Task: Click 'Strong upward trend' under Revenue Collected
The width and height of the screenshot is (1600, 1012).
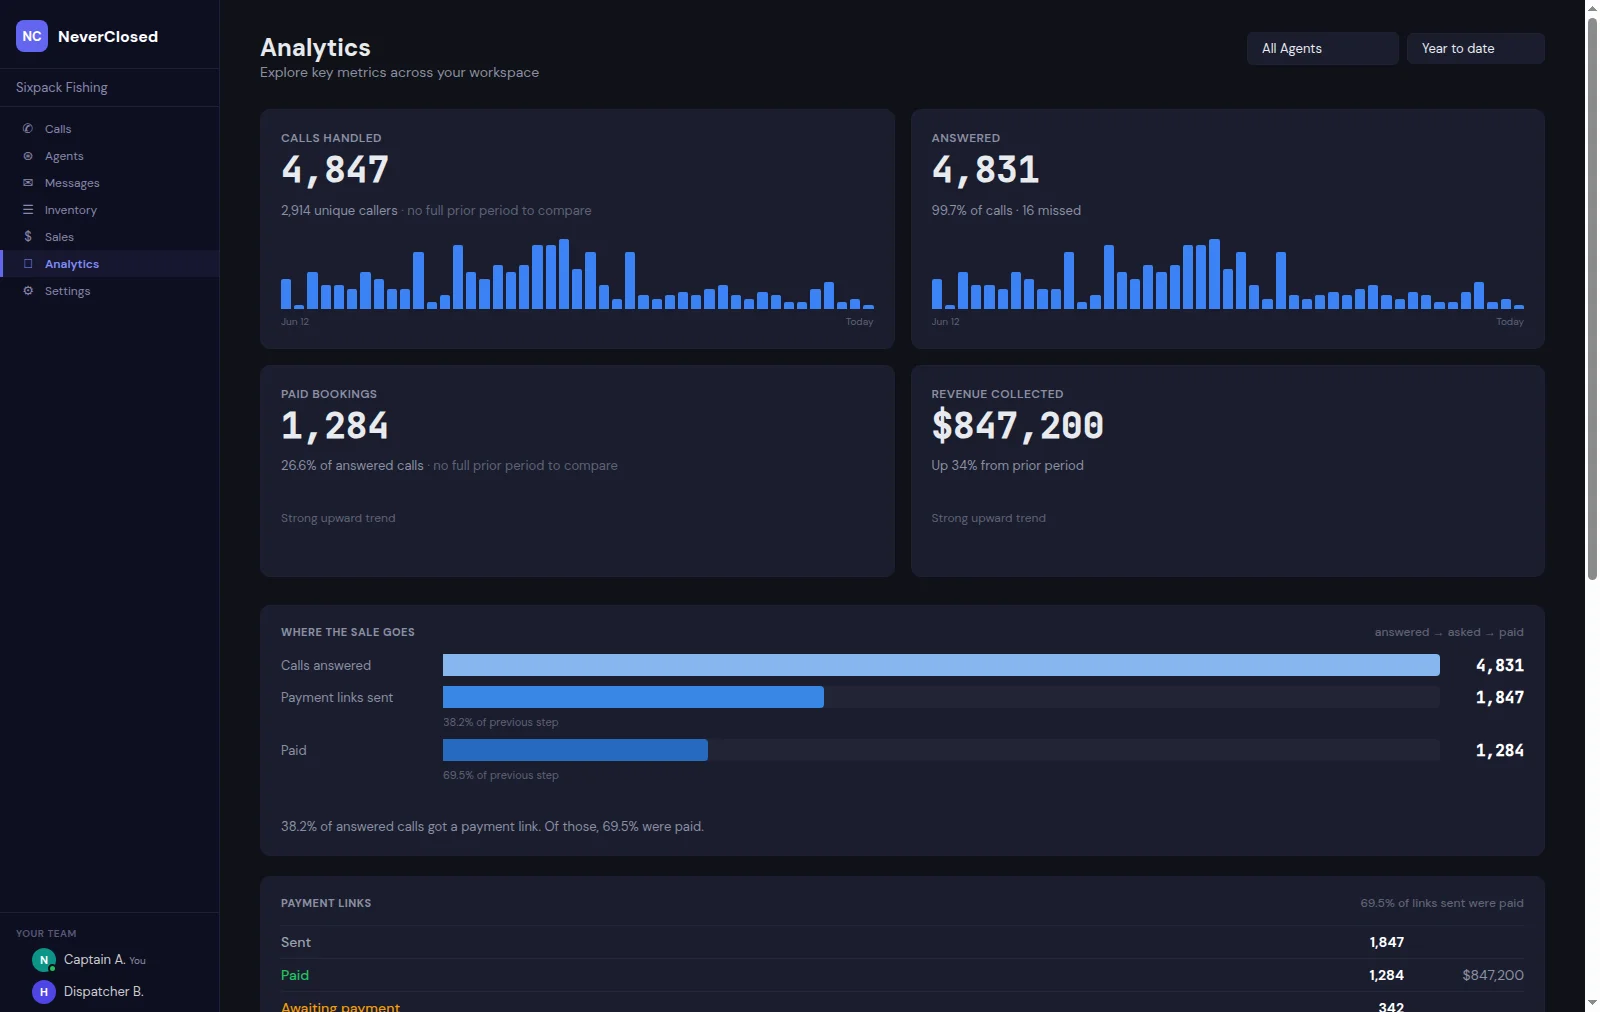Action: 988,518
